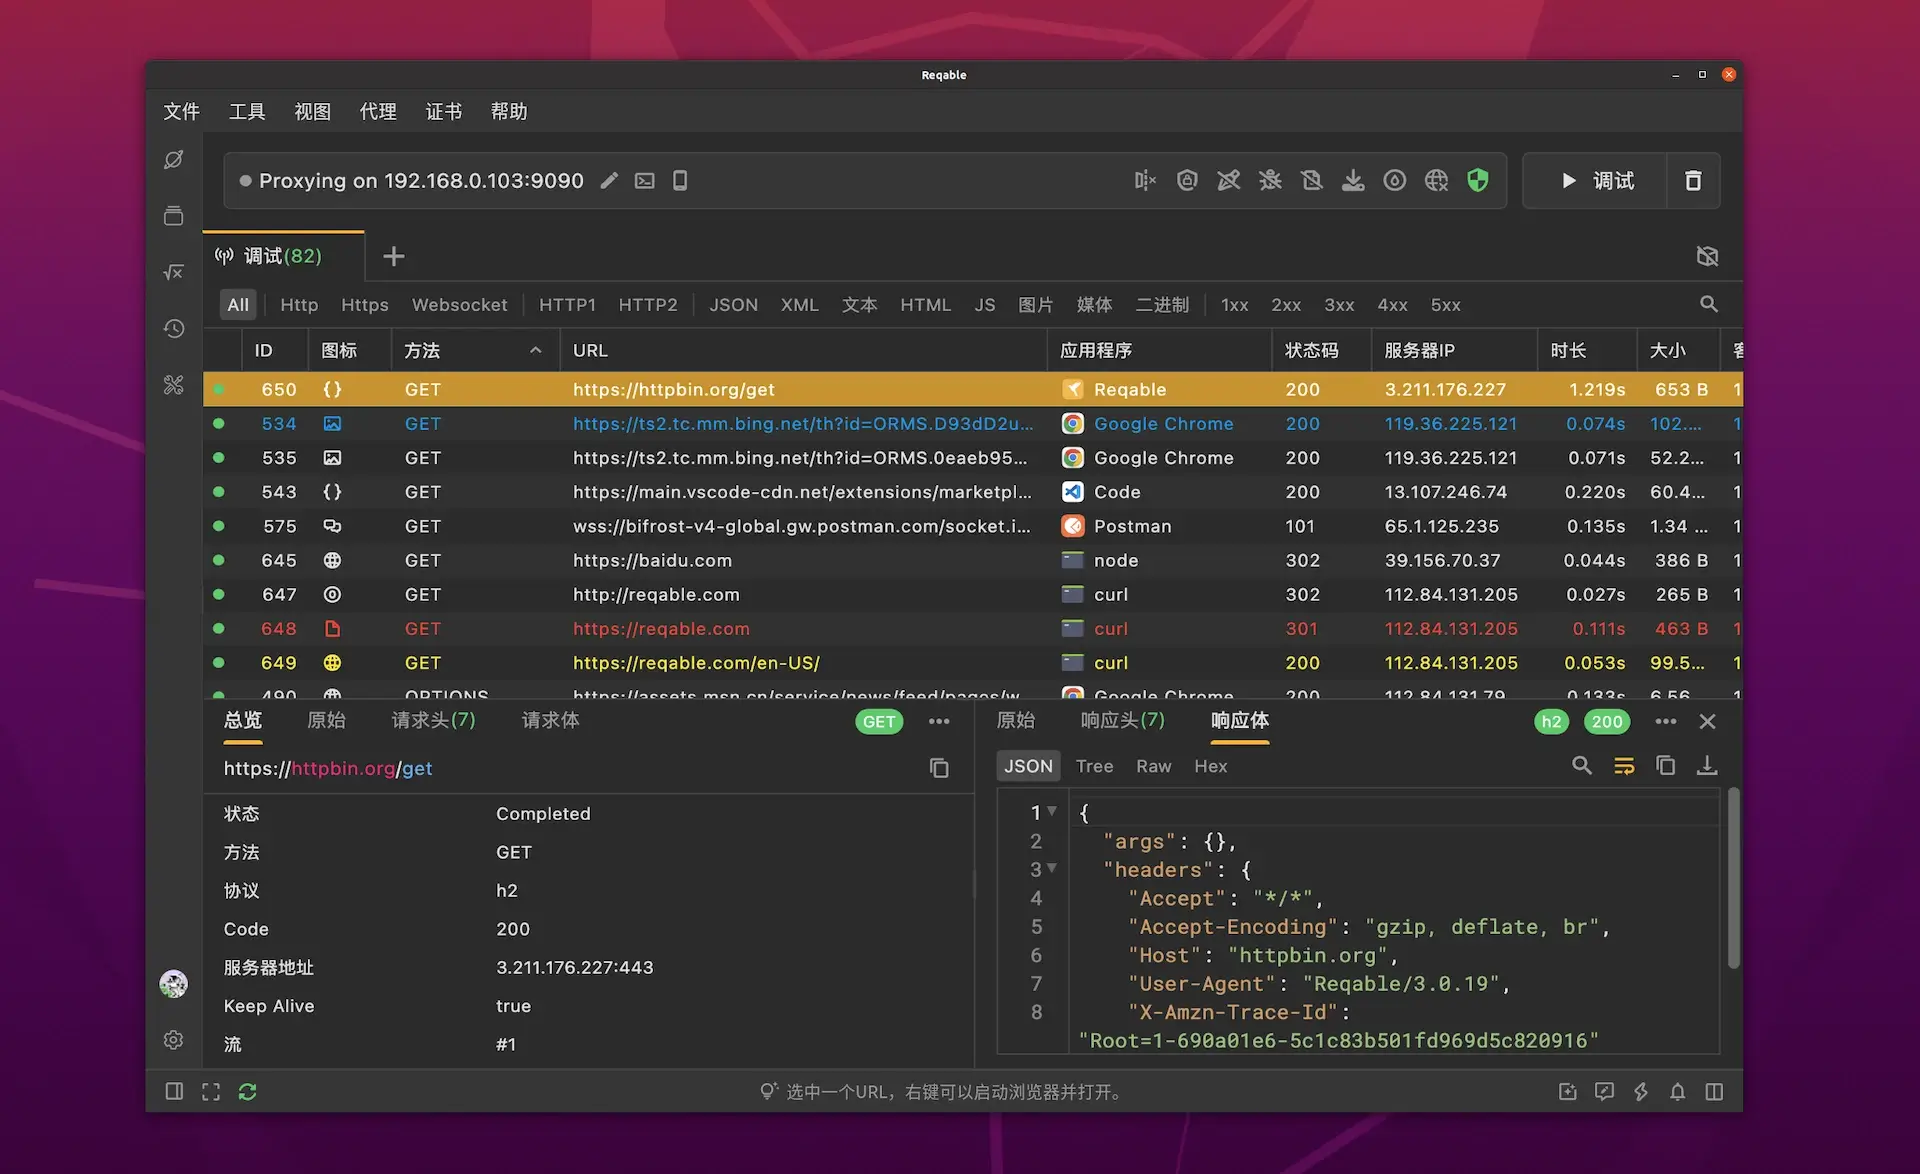Screen dimensions: 1920x1174
Task: Download the response body via download icon
Action: [x=1708, y=765]
